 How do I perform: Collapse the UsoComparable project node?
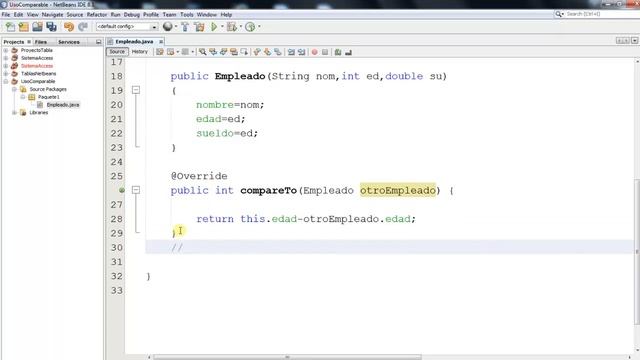tap(6, 81)
